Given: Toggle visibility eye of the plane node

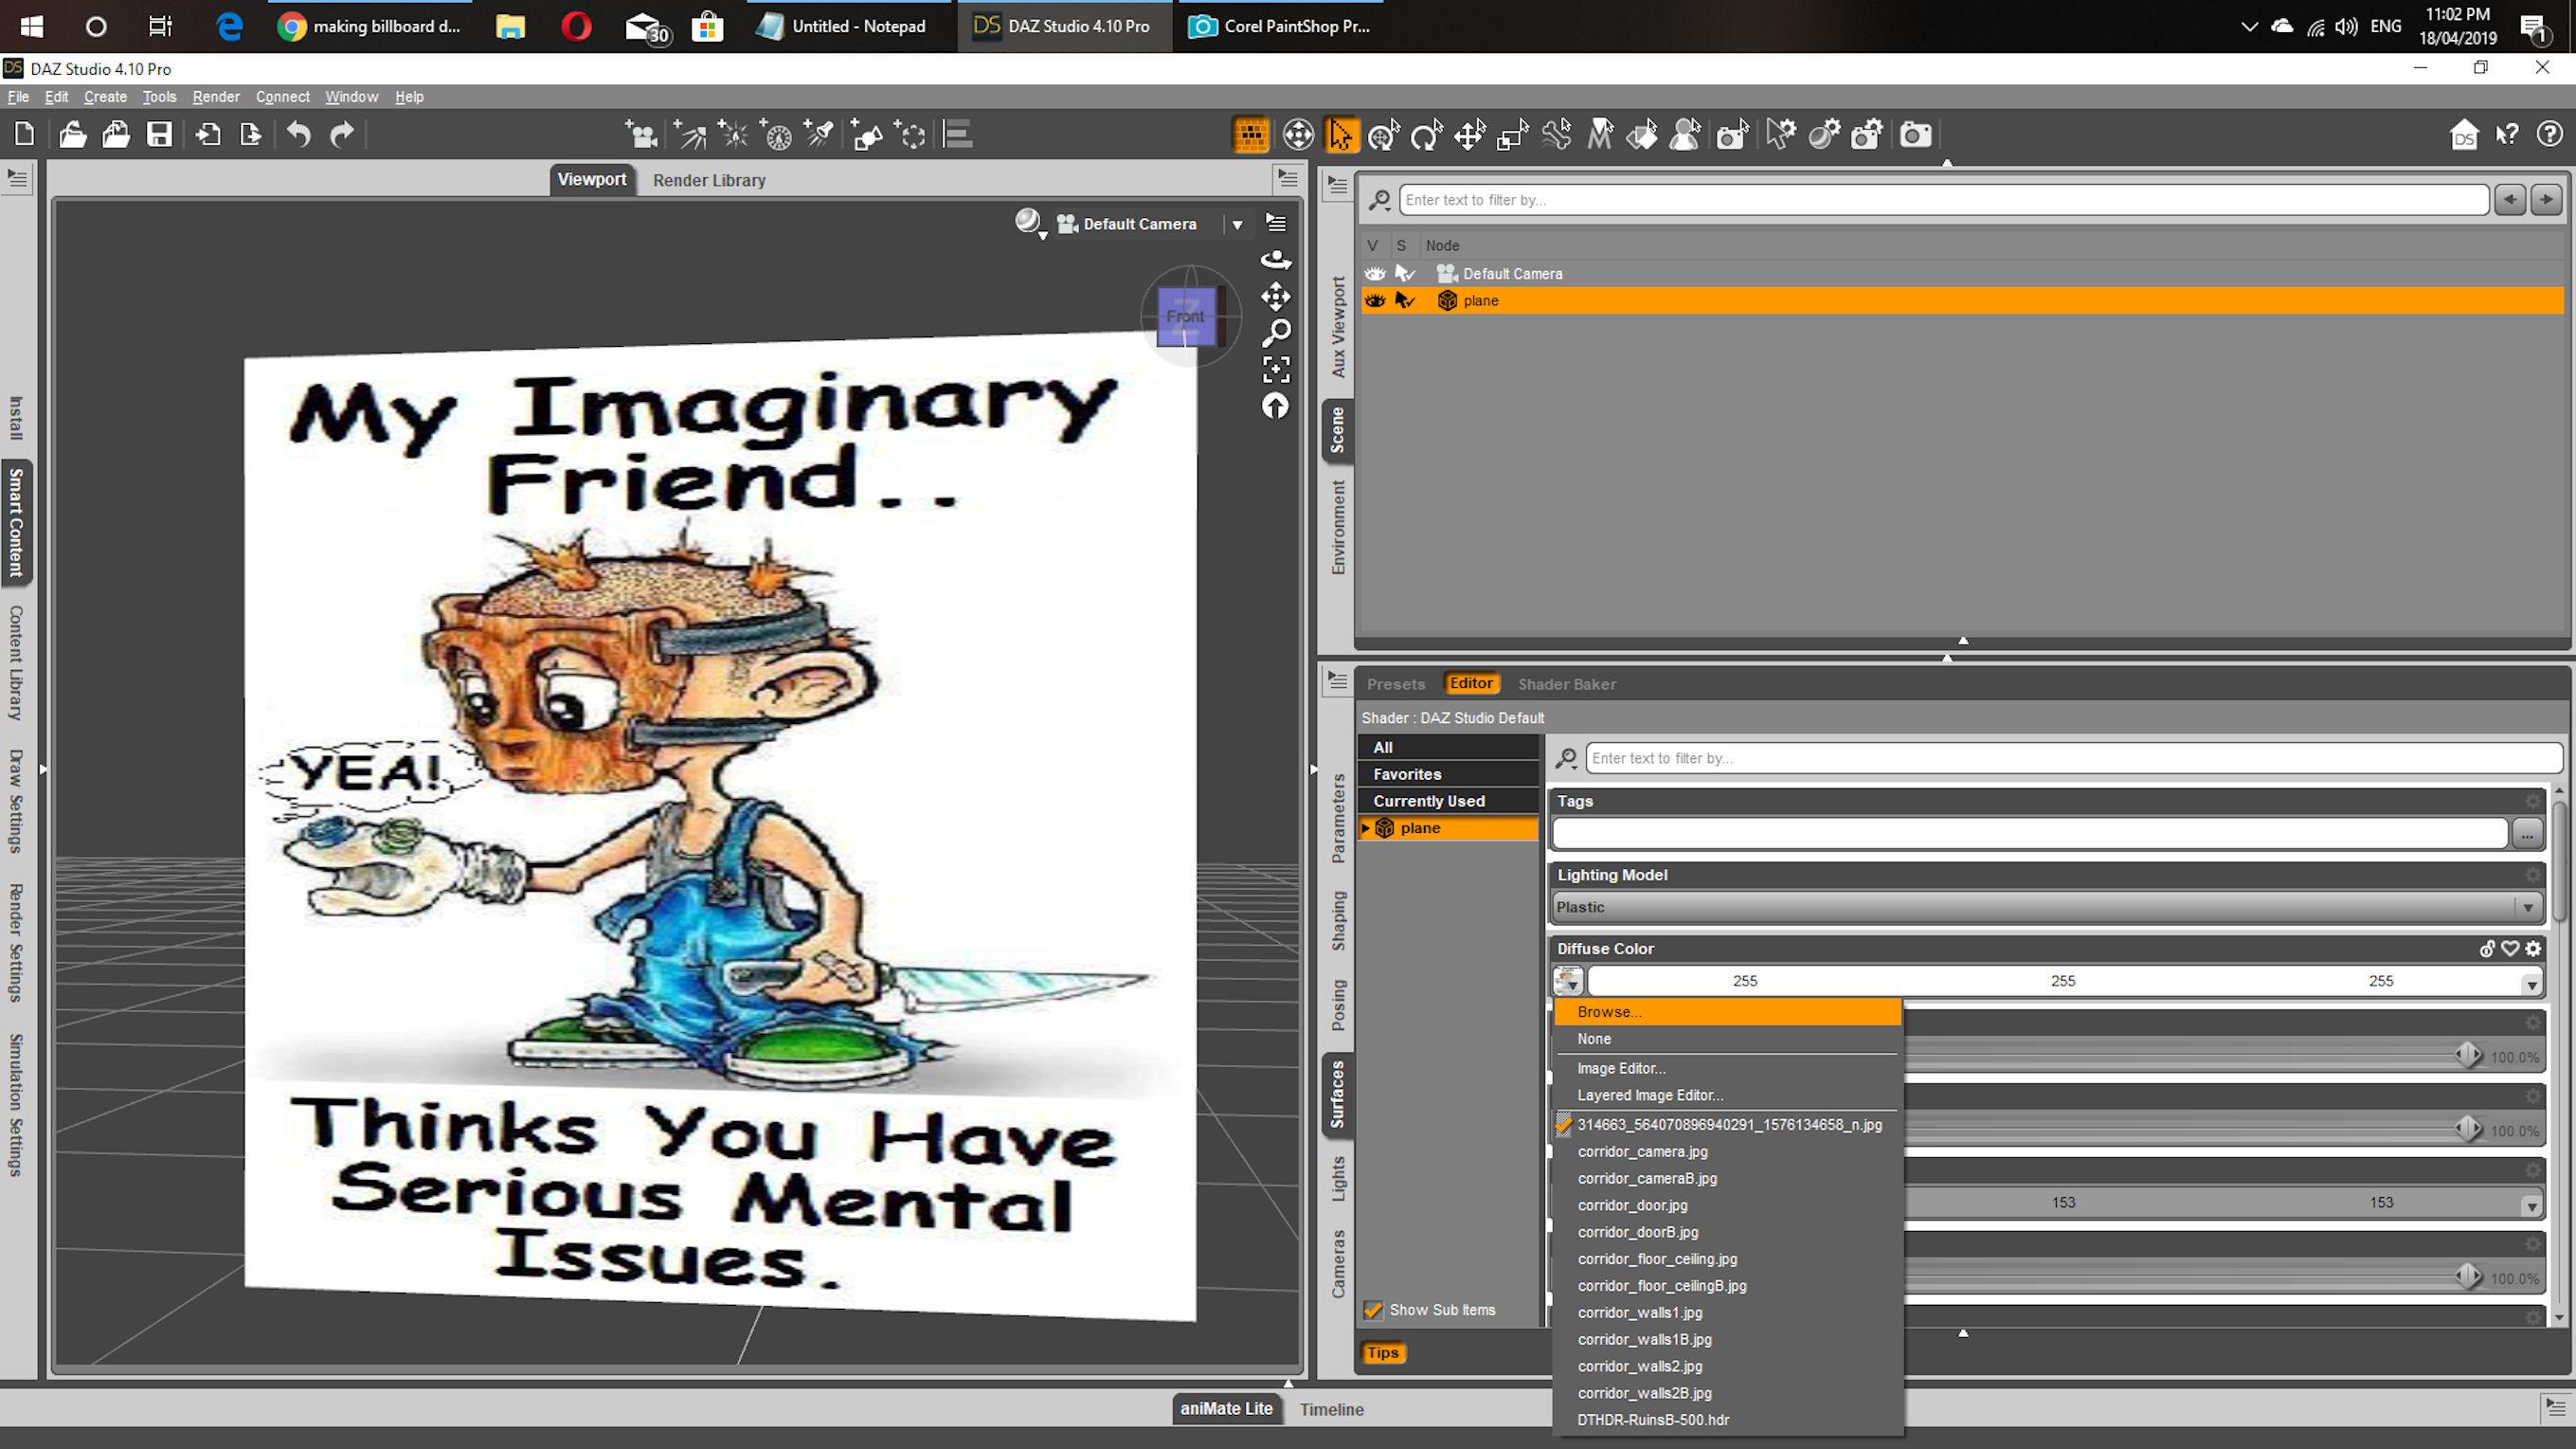Looking at the screenshot, I should click(x=1375, y=300).
